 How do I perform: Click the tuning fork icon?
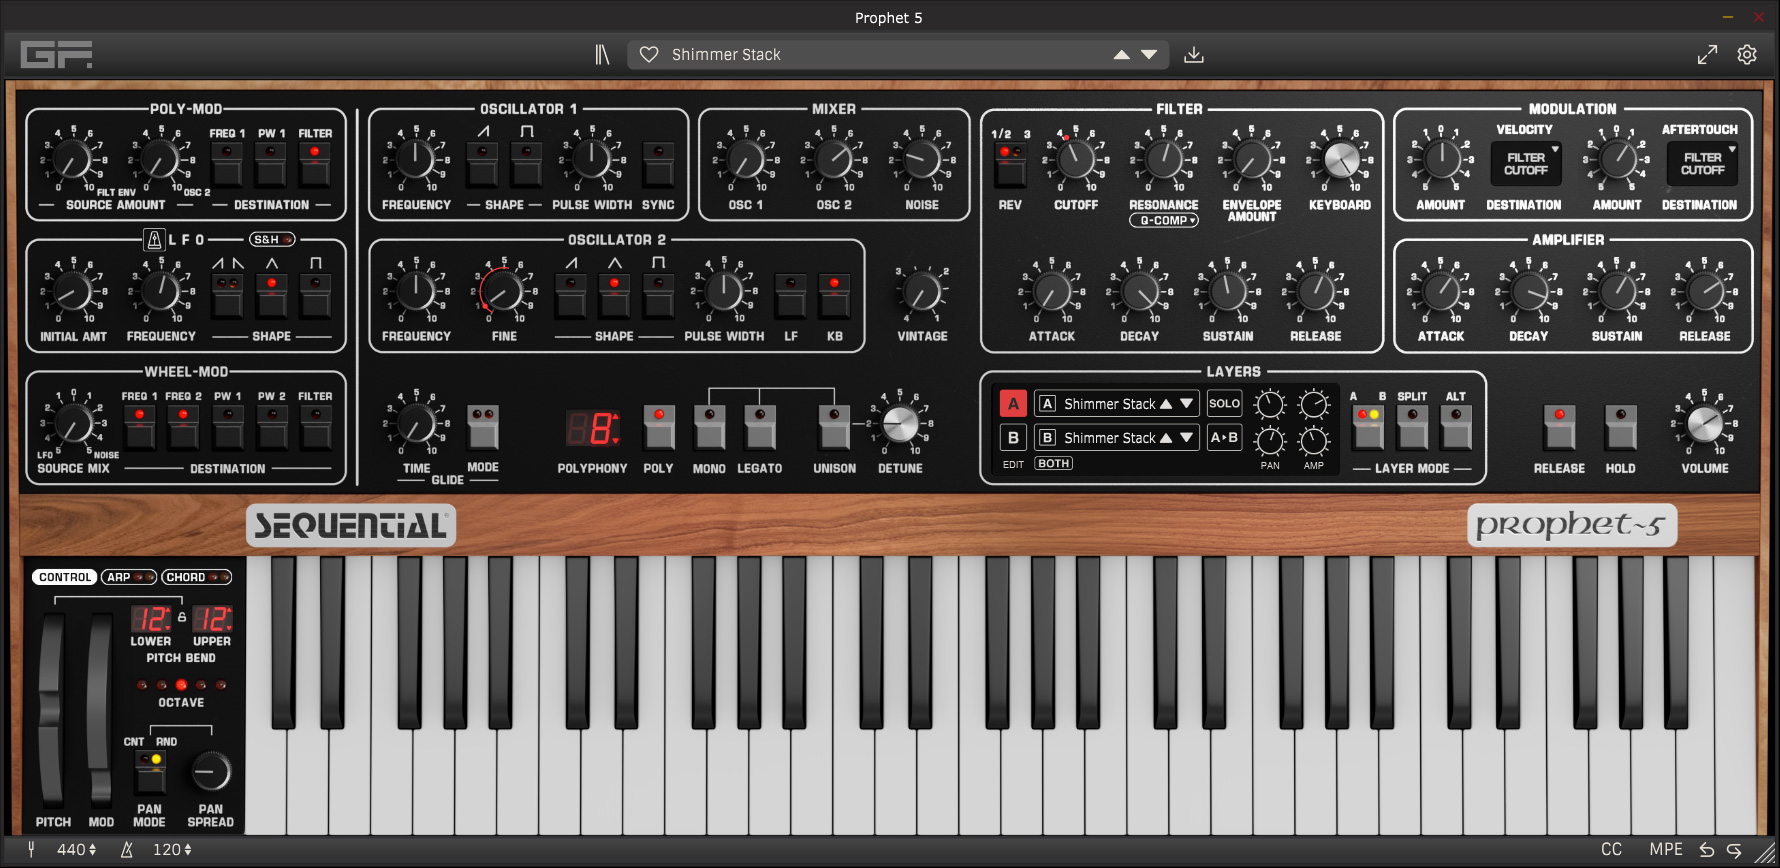point(31,850)
